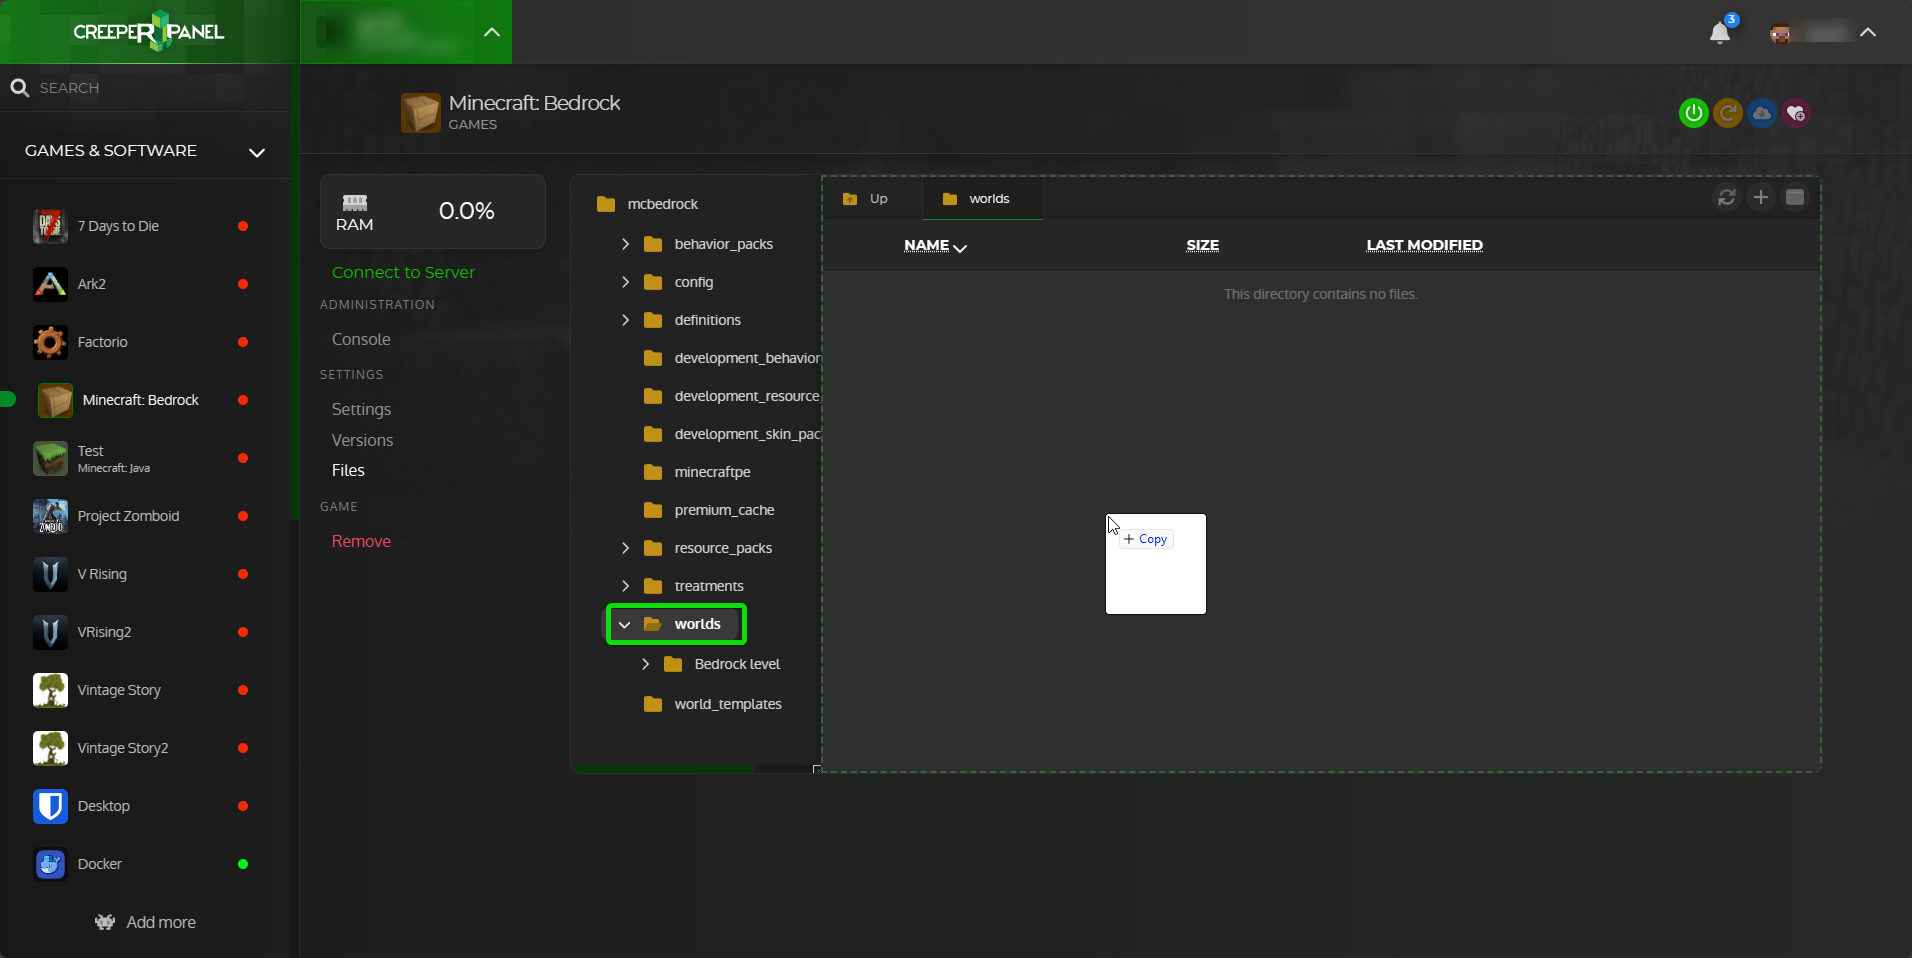Go Up one directory
This screenshot has width=1912, height=958.
pos(867,199)
